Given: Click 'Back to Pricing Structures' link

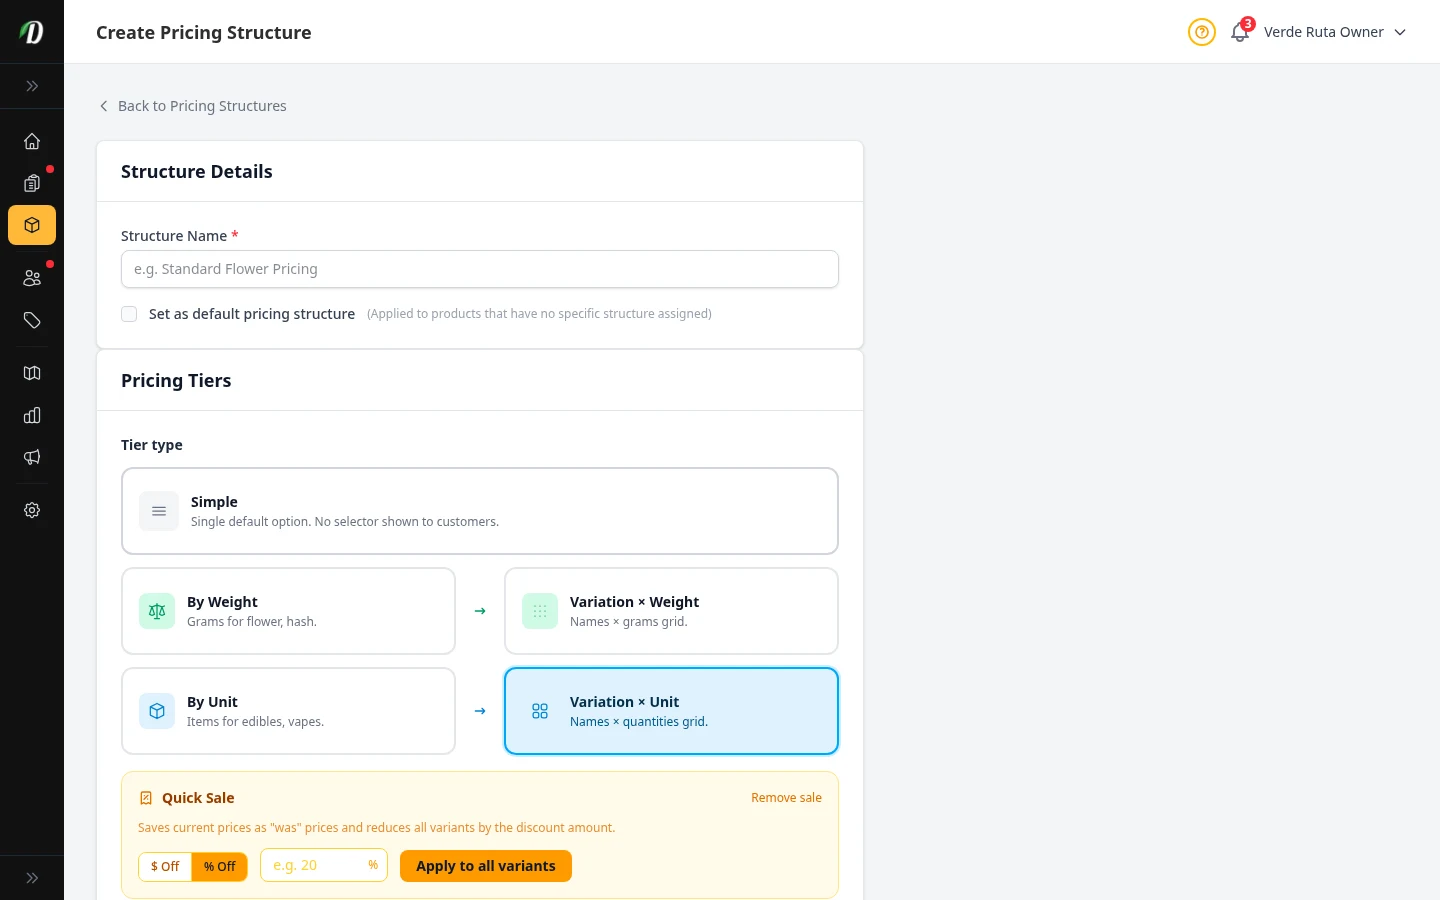Looking at the screenshot, I should [192, 105].
